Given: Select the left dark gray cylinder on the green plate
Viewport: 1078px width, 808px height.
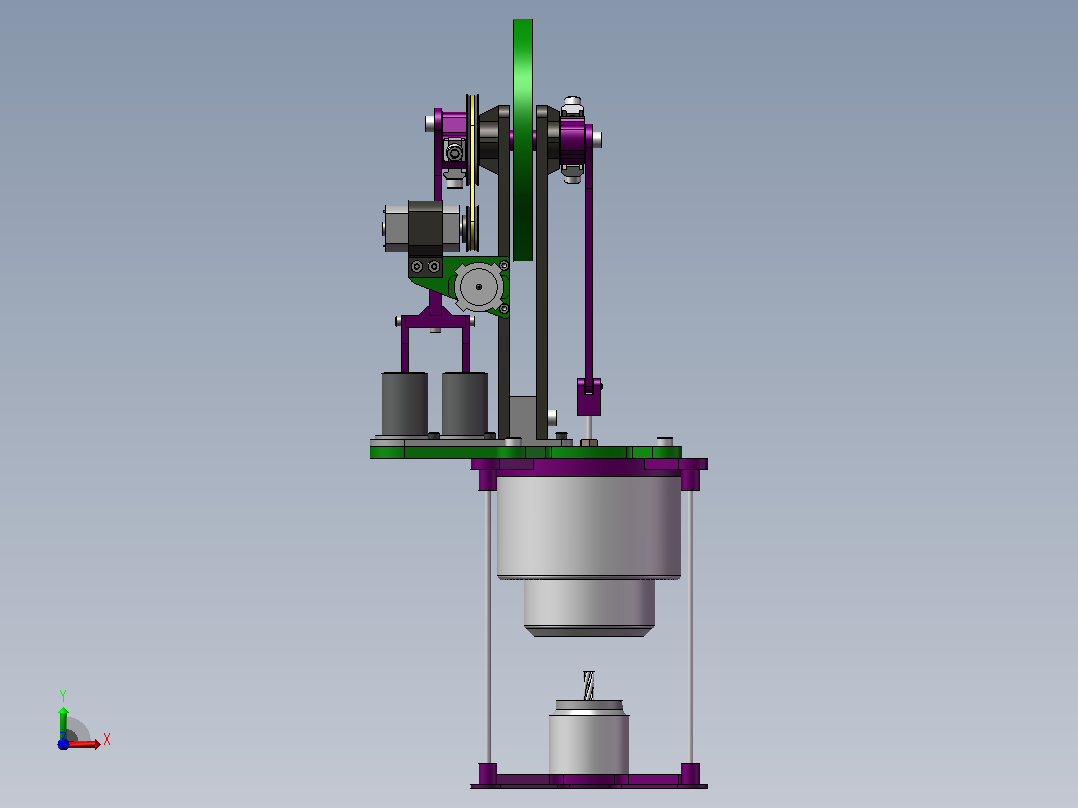Looking at the screenshot, I should (x=405, y=404).
